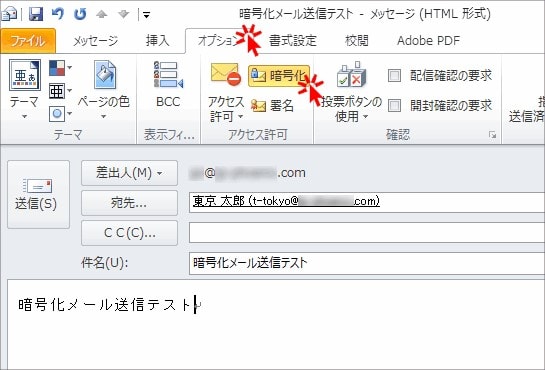The width and height of the screenshot is (545, 370).
Task: Toggle the 署名 digital signature button
Action: [x=272, y=105]
